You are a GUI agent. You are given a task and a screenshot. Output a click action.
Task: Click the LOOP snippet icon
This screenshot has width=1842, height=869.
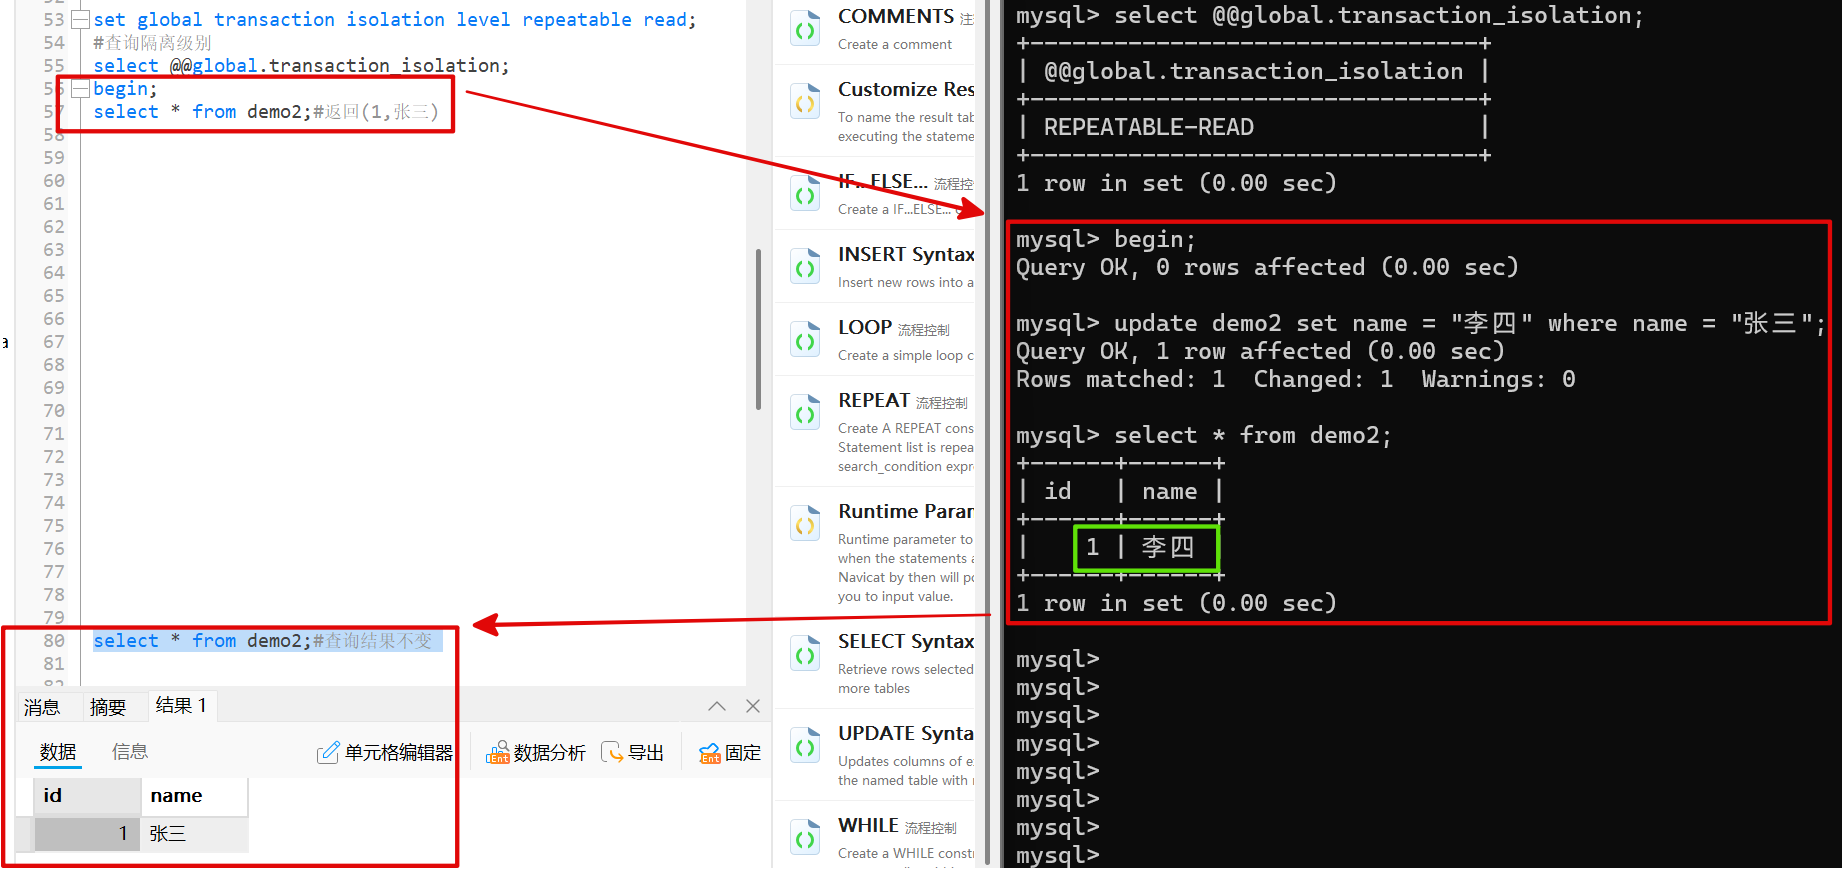805,341
